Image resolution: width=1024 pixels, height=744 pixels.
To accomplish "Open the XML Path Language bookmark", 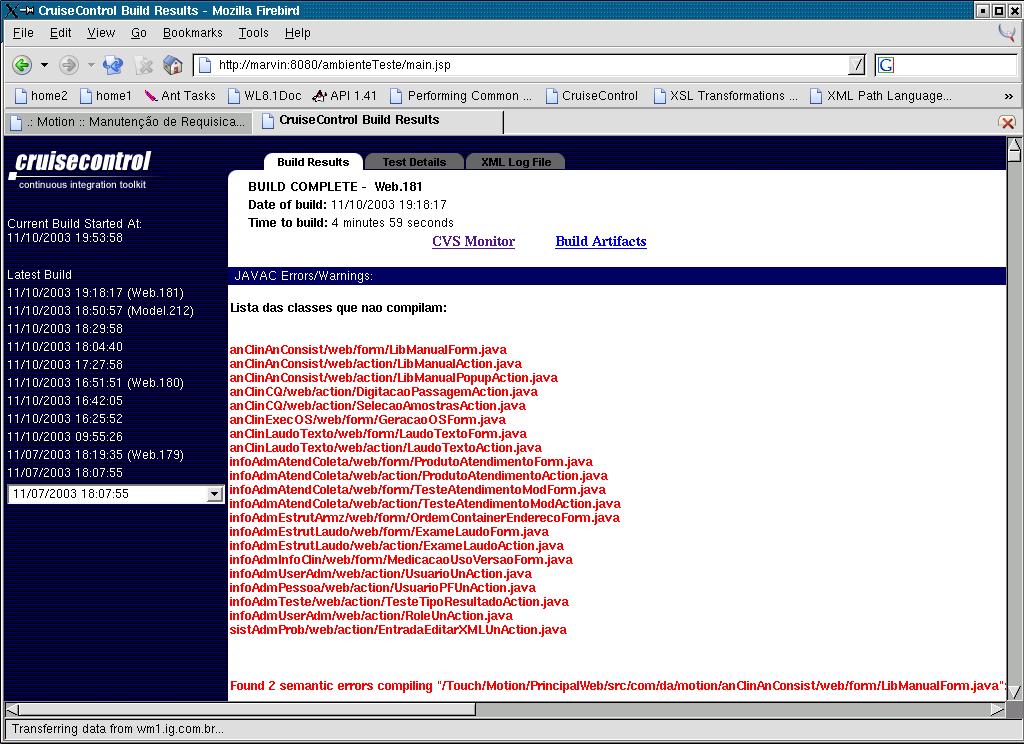I will tap(881, 96).
